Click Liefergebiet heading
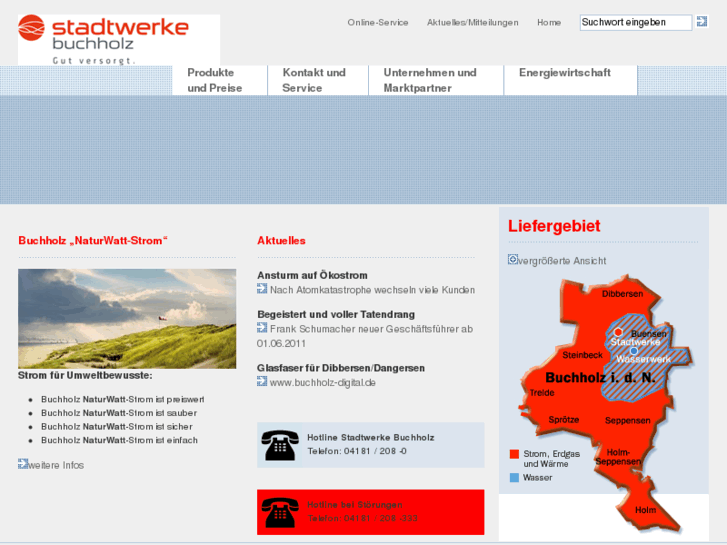The width and height of the screenshot is (727, 545). [554, 226]
